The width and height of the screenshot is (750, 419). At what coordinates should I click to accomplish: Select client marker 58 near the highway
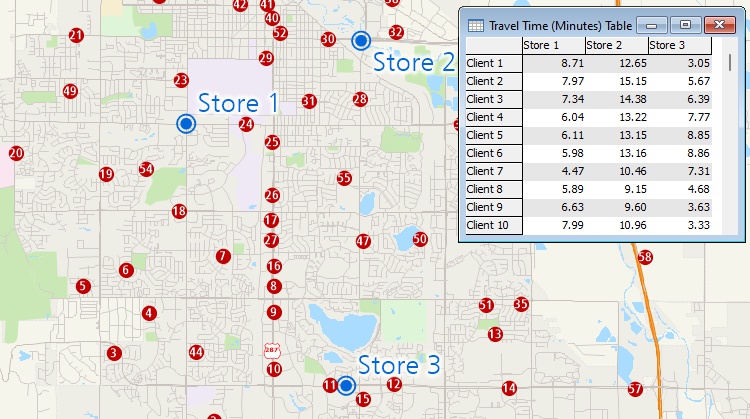point(644,257)
